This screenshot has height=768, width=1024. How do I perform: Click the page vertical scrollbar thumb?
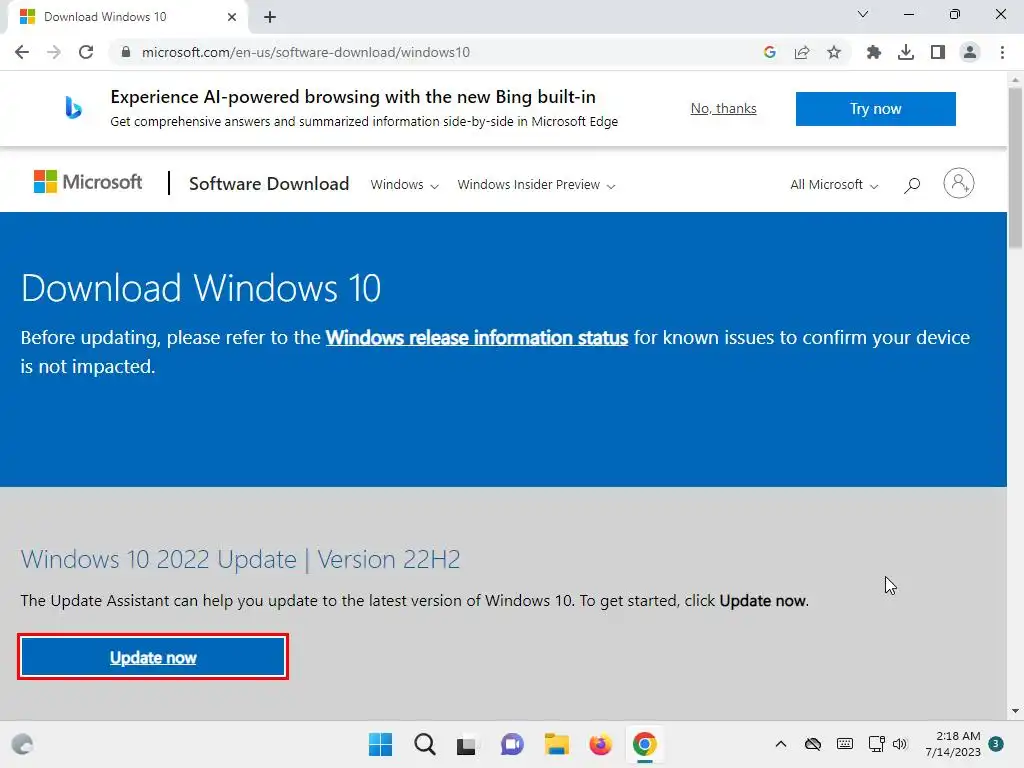[x=1015, y=167]
